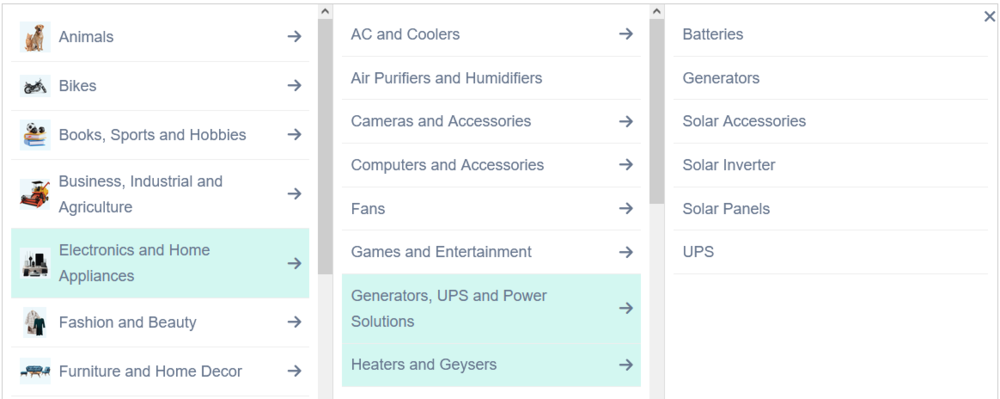Pick the Heaters and Geysers label

(x=423, y=365)
